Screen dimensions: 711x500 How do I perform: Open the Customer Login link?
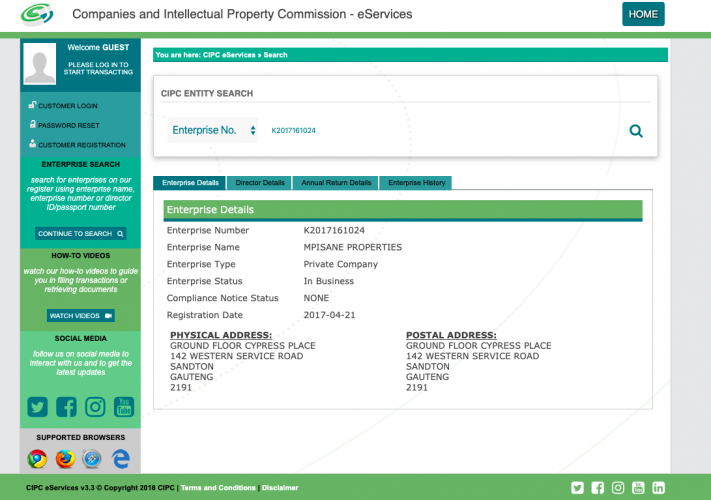point(67,106)
